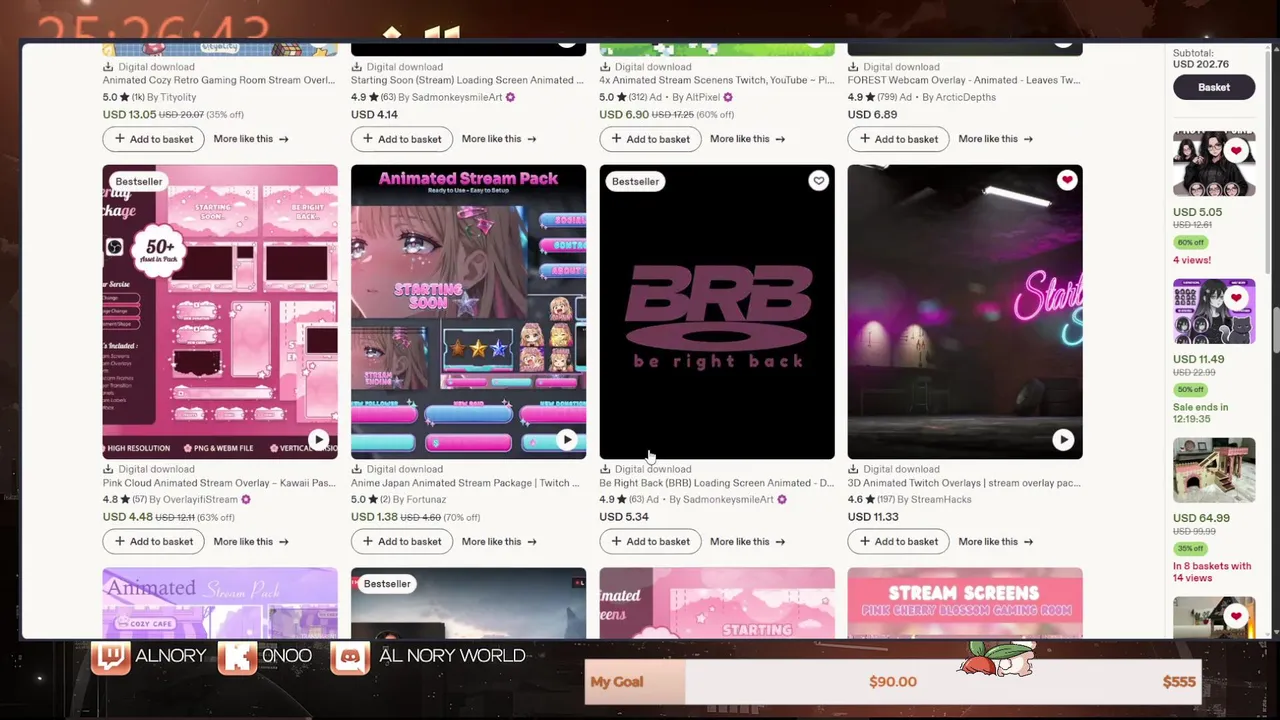Viewport: 1280px width, 720px height.
Task: Toggle heart on the USD 11.49 sidebar item
Action: click(x=1237, y=298)
